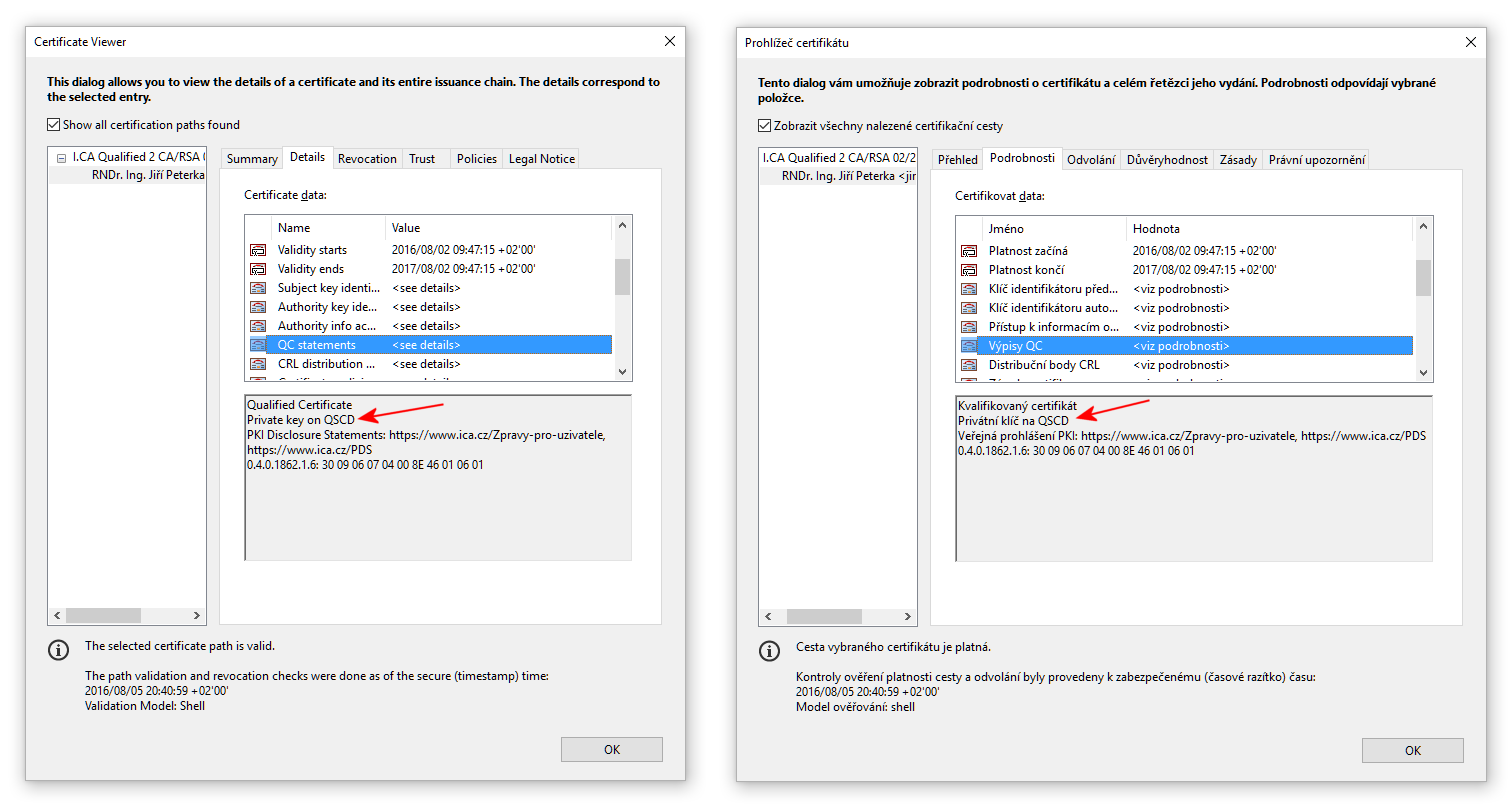Viewport: 1512px width, 808px height.
Task: Open the Přehled tab
Action: pyautogui.click(x=958, y=160)
